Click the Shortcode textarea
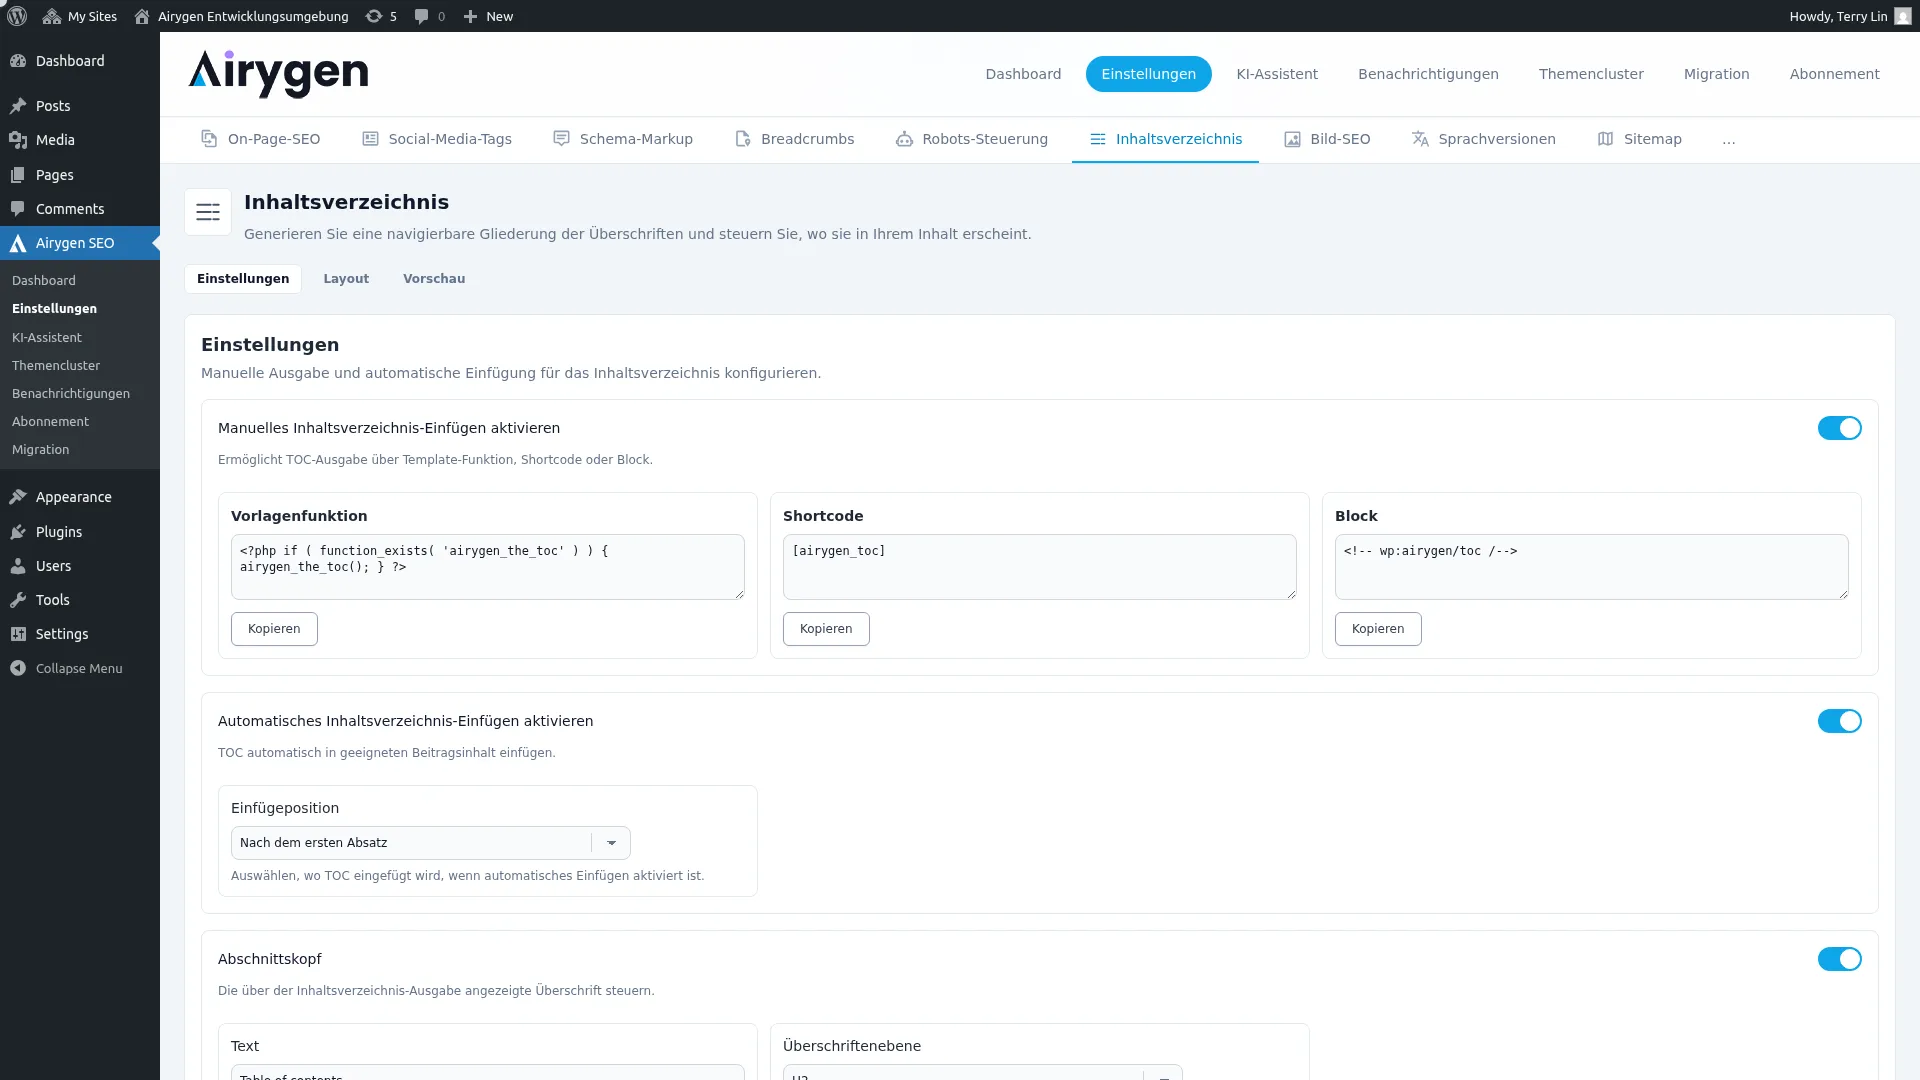1920x1080 pixels. point(1040,567)
